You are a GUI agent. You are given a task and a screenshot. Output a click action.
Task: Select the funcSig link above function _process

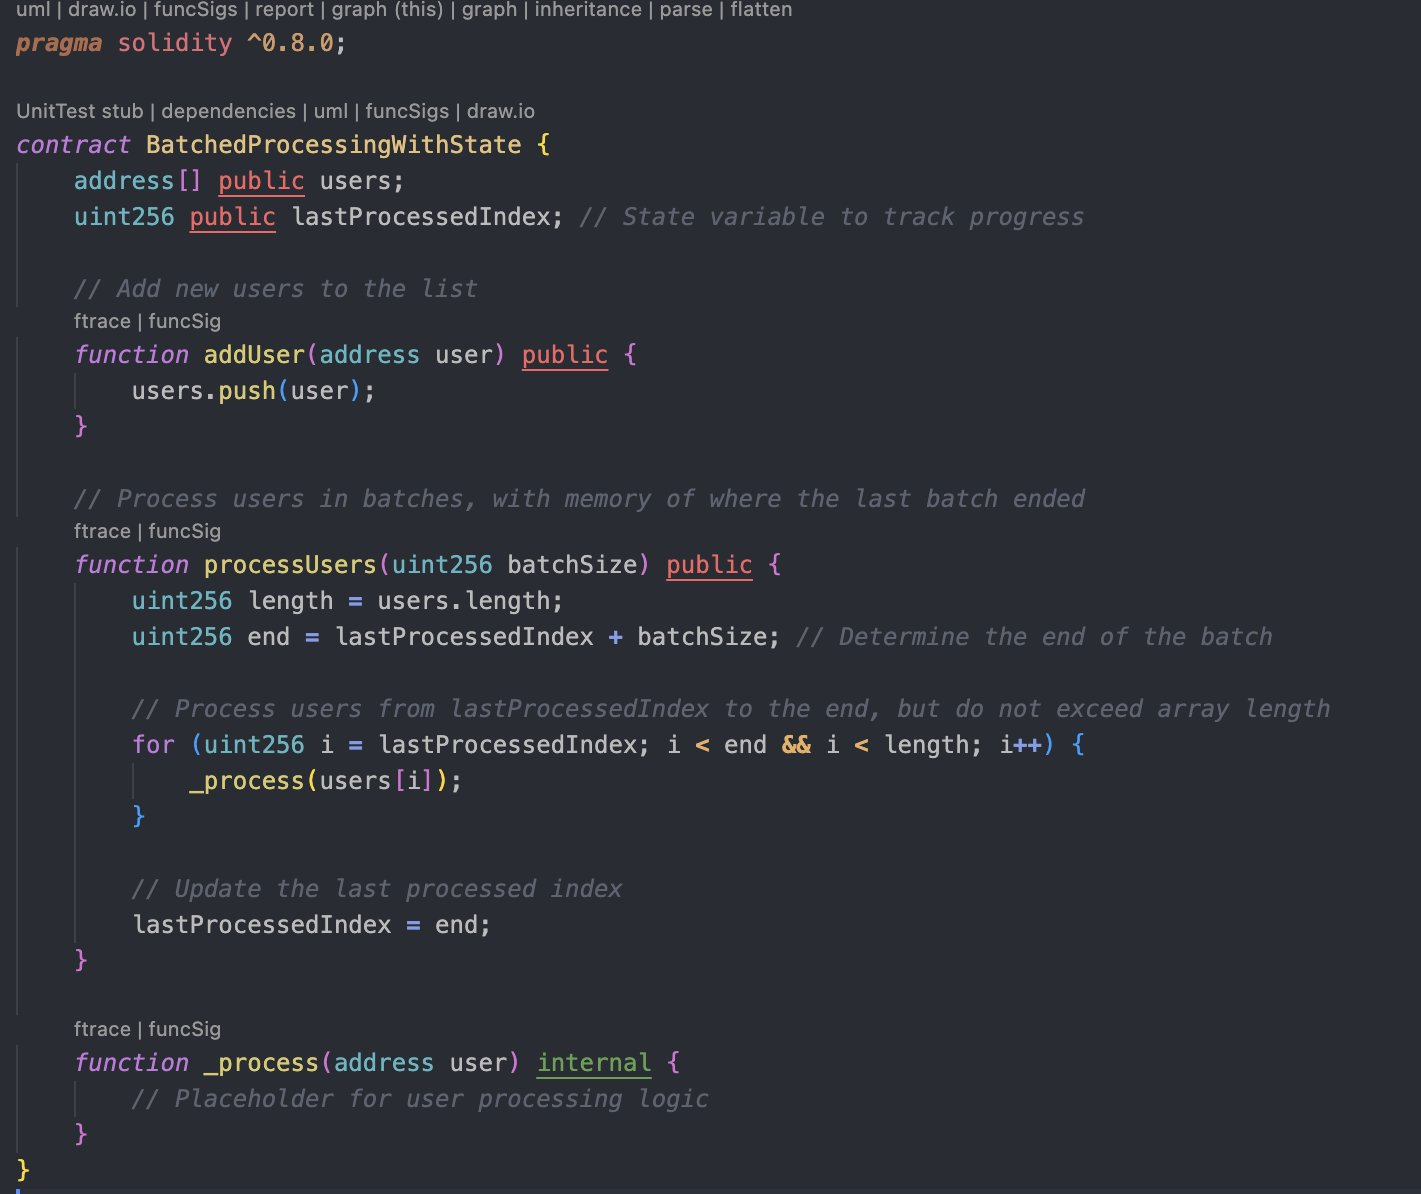pos(185,1029)
